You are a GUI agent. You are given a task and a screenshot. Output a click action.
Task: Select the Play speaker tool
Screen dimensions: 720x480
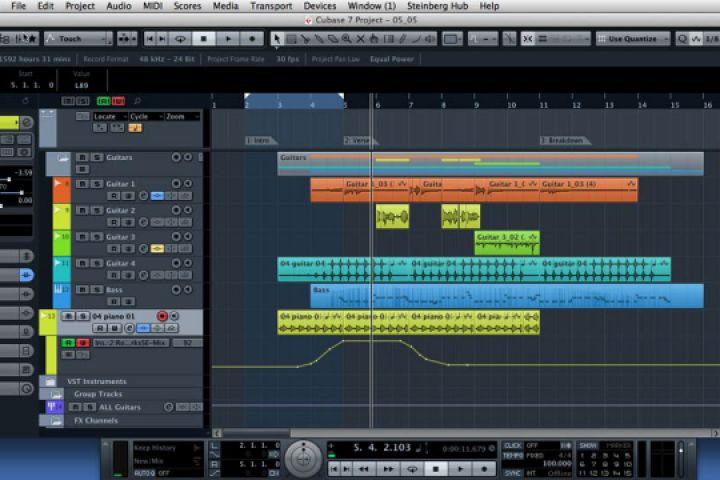click(x=430, y=39)
